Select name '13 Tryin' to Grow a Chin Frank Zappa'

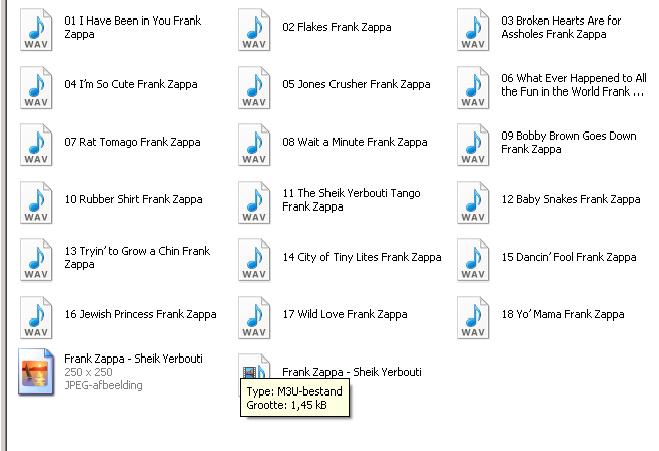click(x=137, y=258)
